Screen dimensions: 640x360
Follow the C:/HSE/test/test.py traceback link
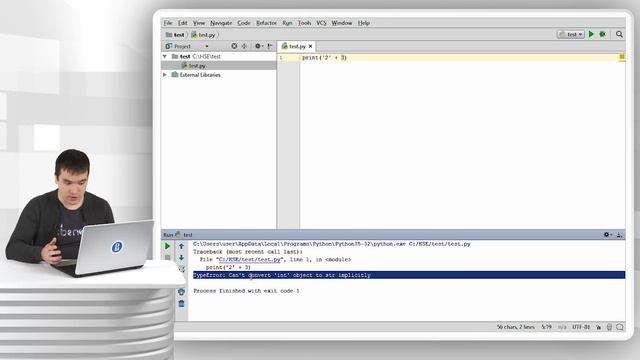[x=250, y=259]
